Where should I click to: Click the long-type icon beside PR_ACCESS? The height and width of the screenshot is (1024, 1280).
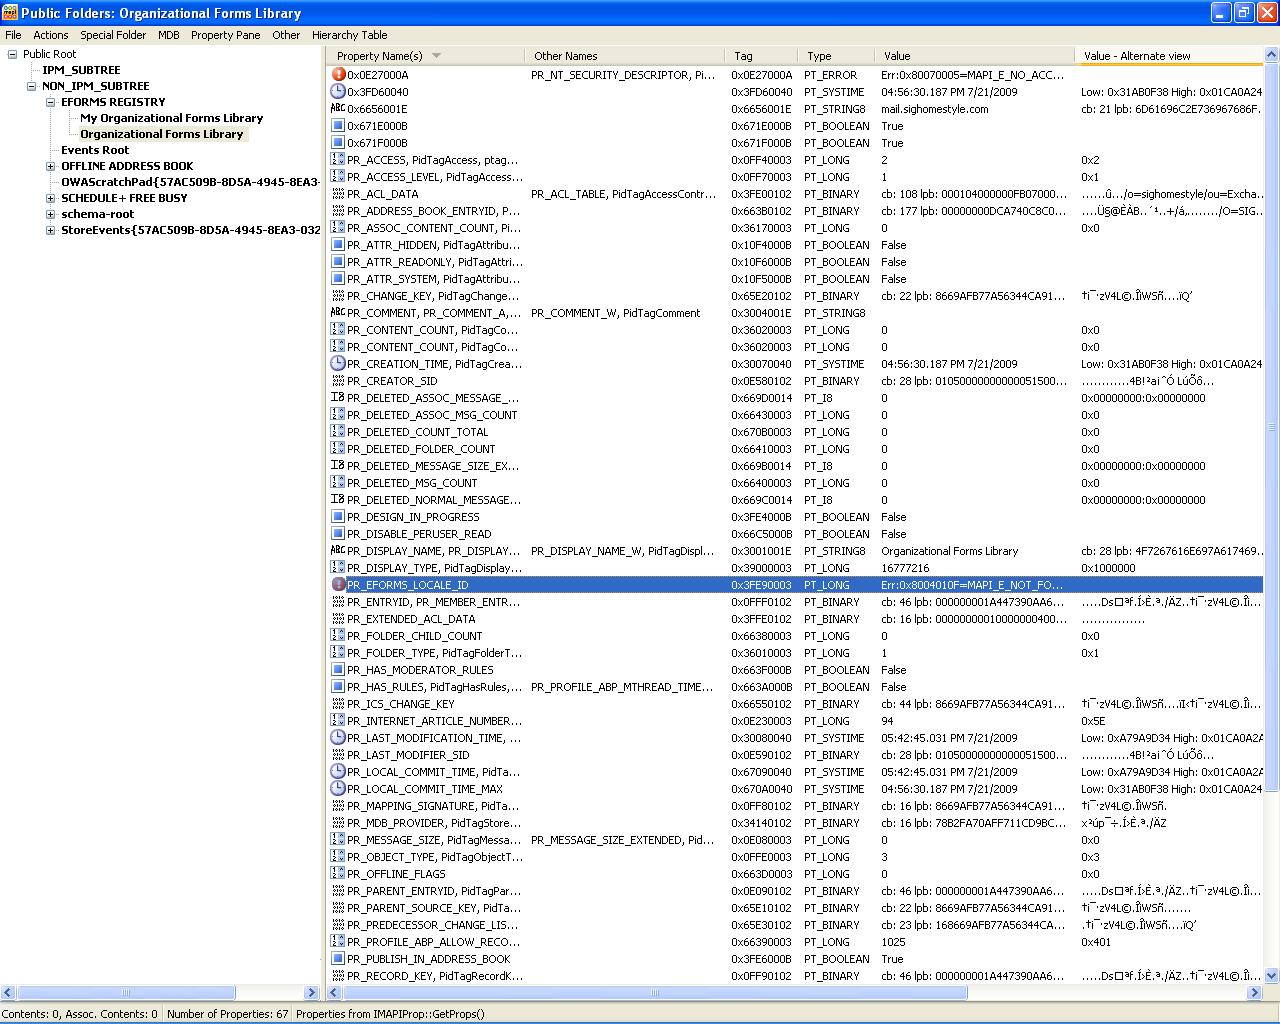tap(338, 160)
